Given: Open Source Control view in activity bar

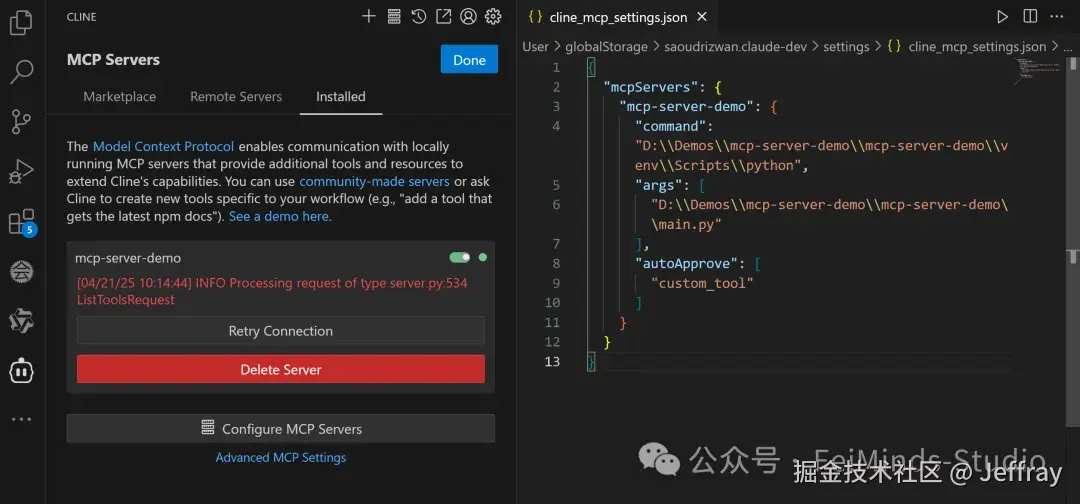Looking at the screenshot, I should pos(21,122).
